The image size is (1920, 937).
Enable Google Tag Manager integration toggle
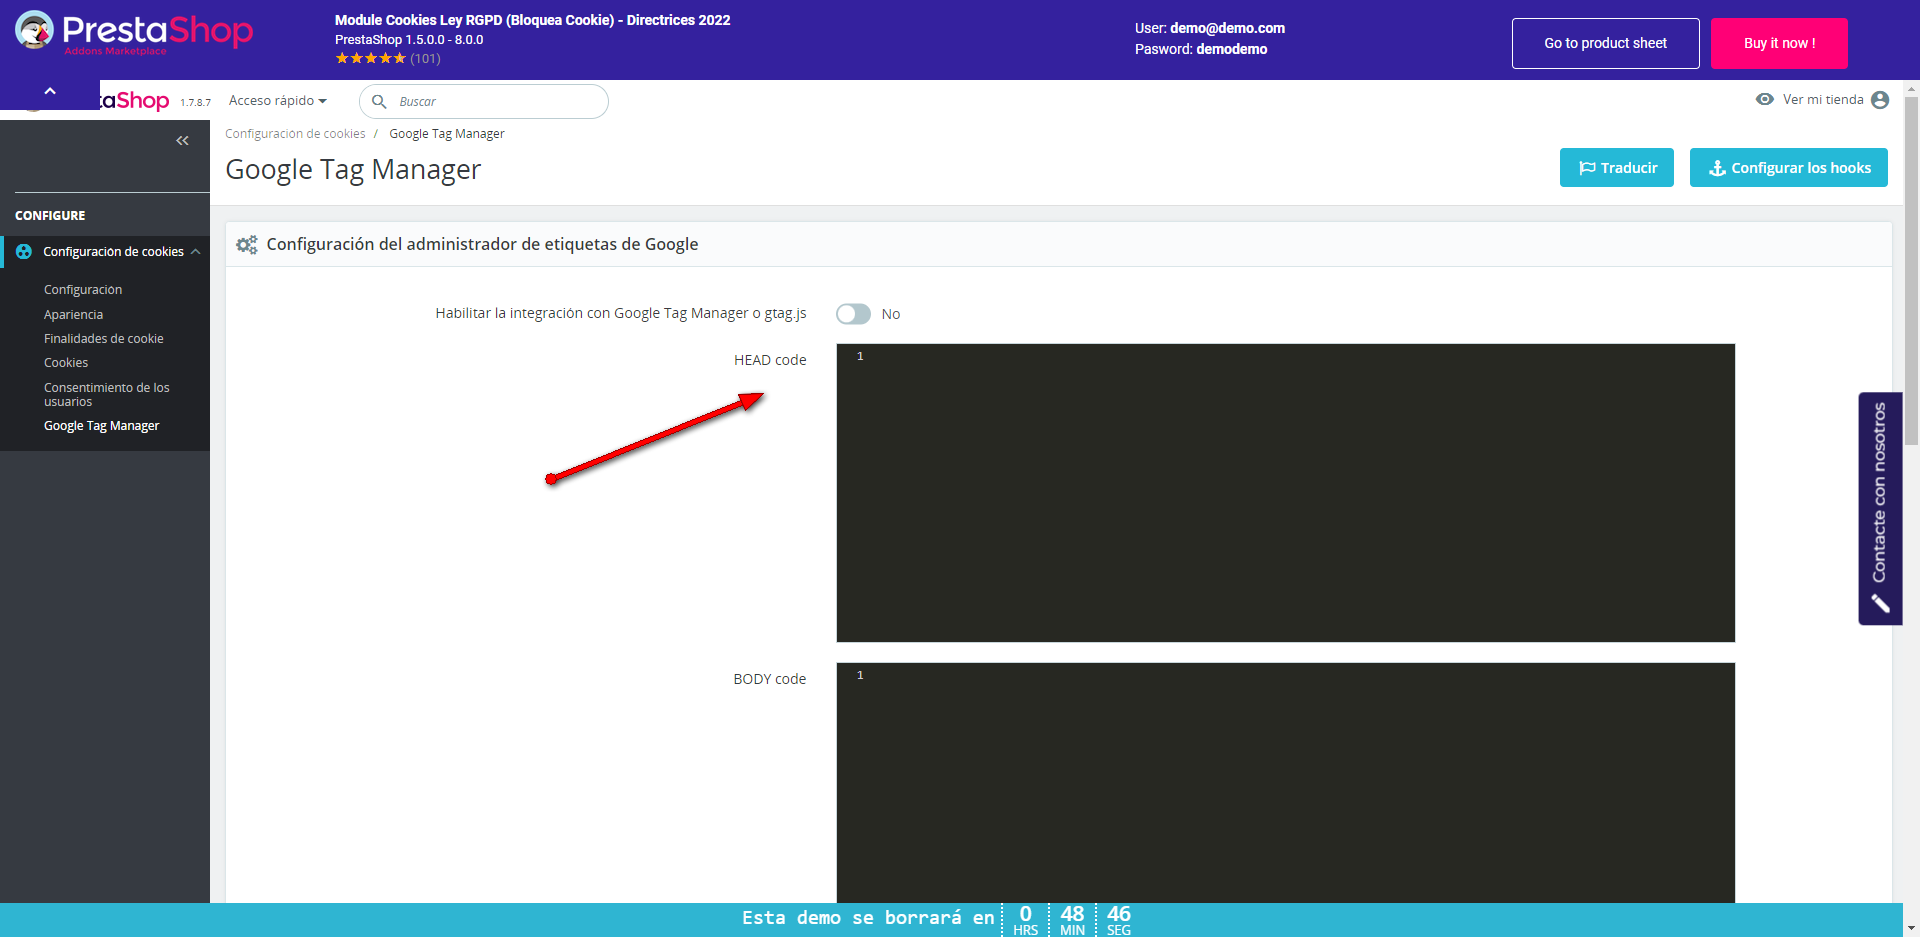click(x=853, y=314)
